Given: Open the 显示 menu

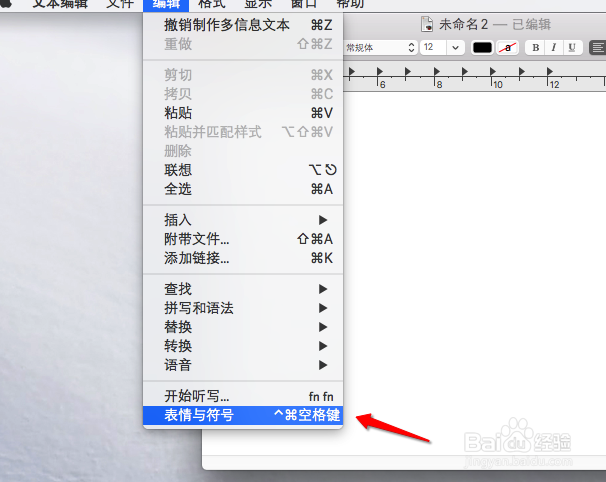Looking at the screenshot, I should (258, 4).
